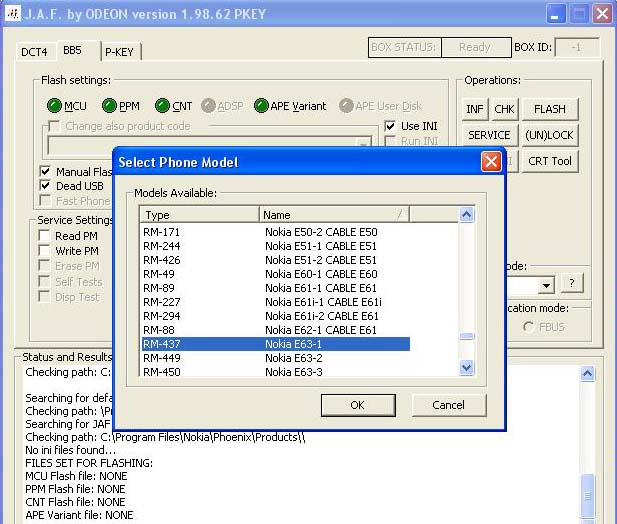This screenshot has width=617, height=524.
Task: Click the FLASH button
Action: click(550, 109)
